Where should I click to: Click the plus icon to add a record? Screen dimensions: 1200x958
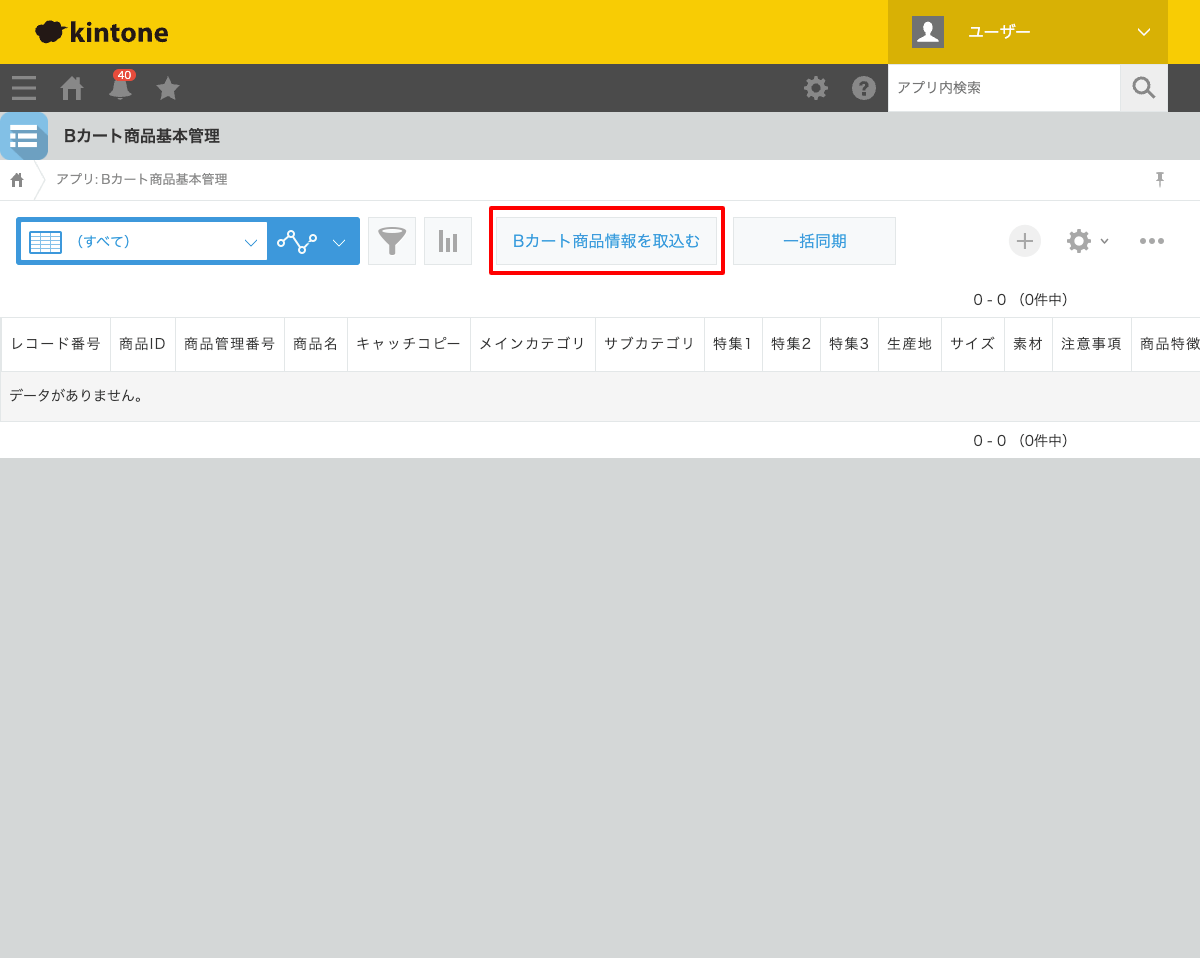click(1024, 240)
